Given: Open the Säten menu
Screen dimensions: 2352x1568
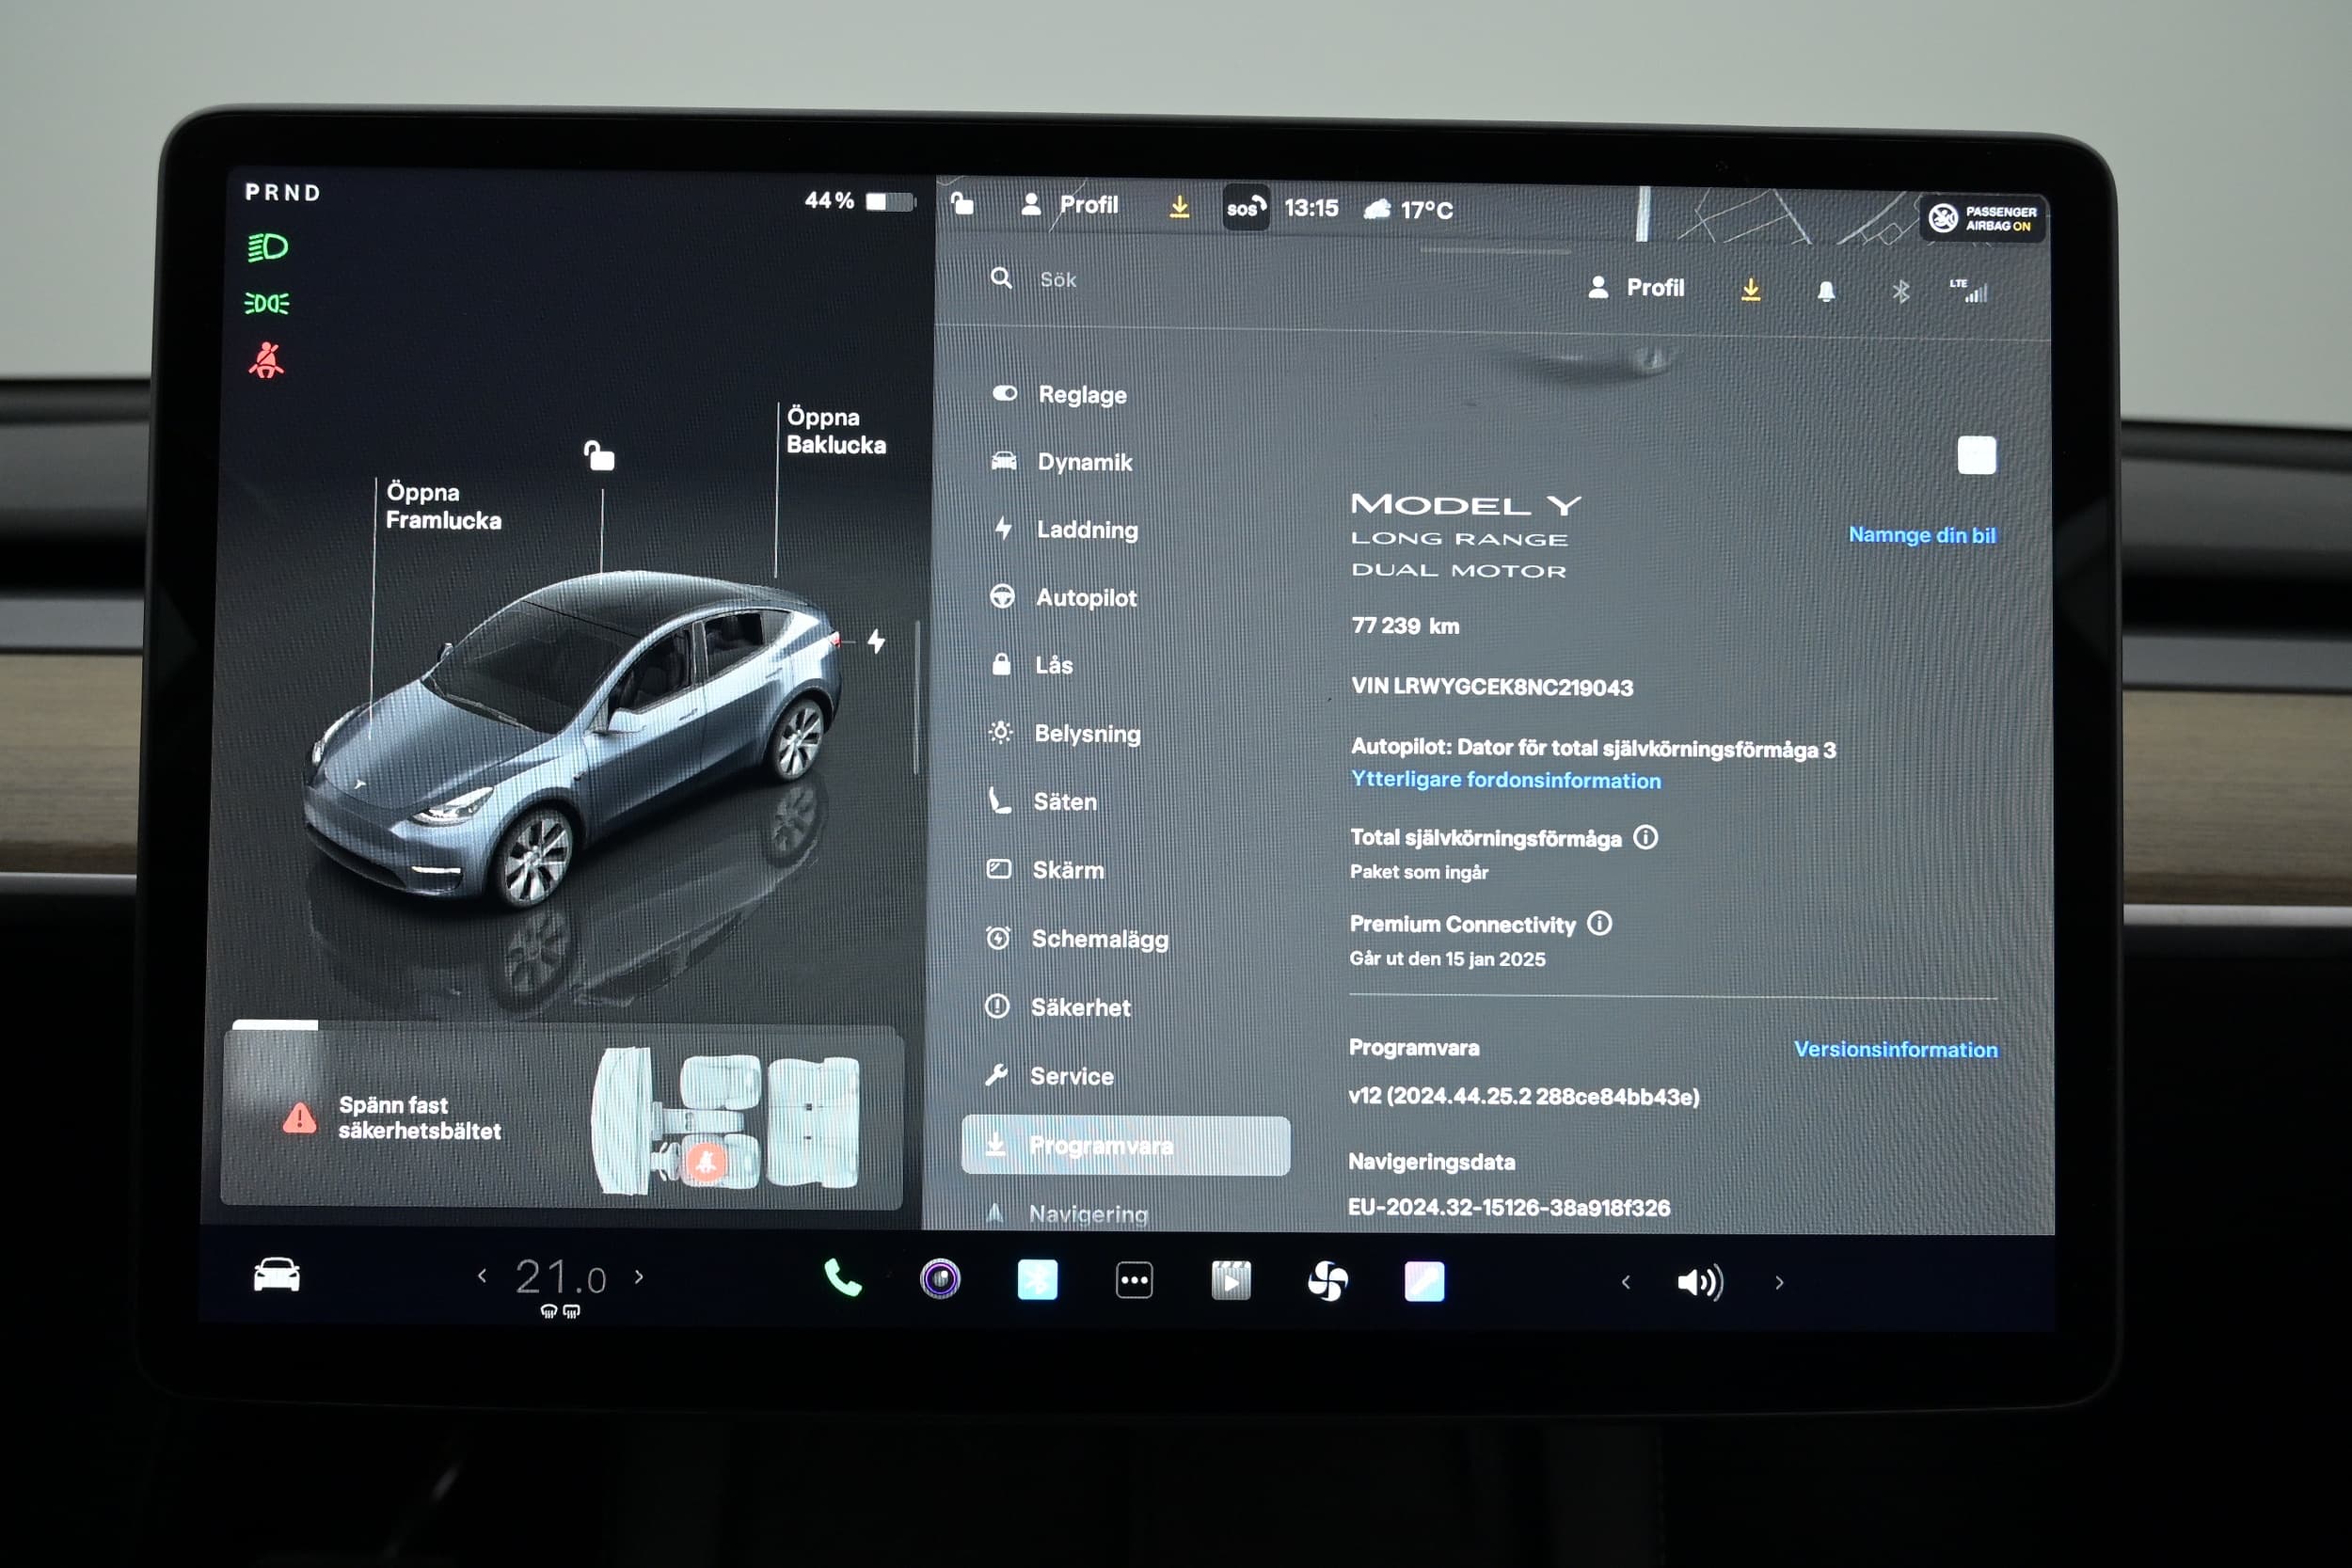Looking at the screenshot, I should click(x=1042, y=801).
